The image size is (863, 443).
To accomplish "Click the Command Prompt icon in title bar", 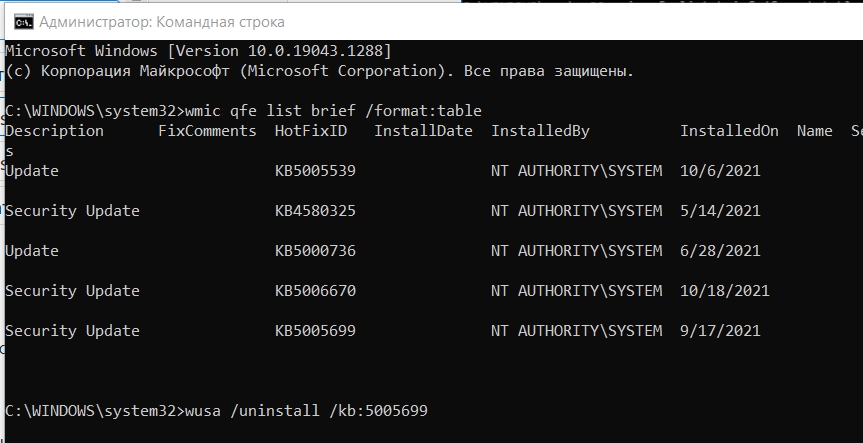I will (x=24, y=23).
